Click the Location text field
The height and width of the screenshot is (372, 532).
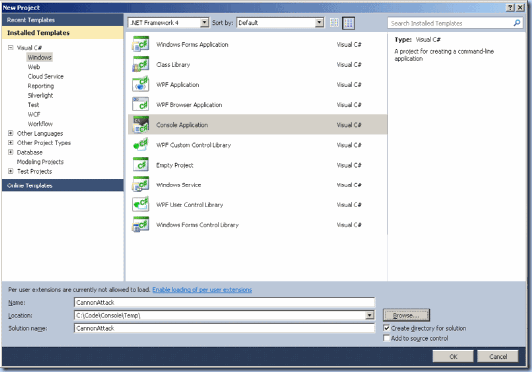pos(220,315)
